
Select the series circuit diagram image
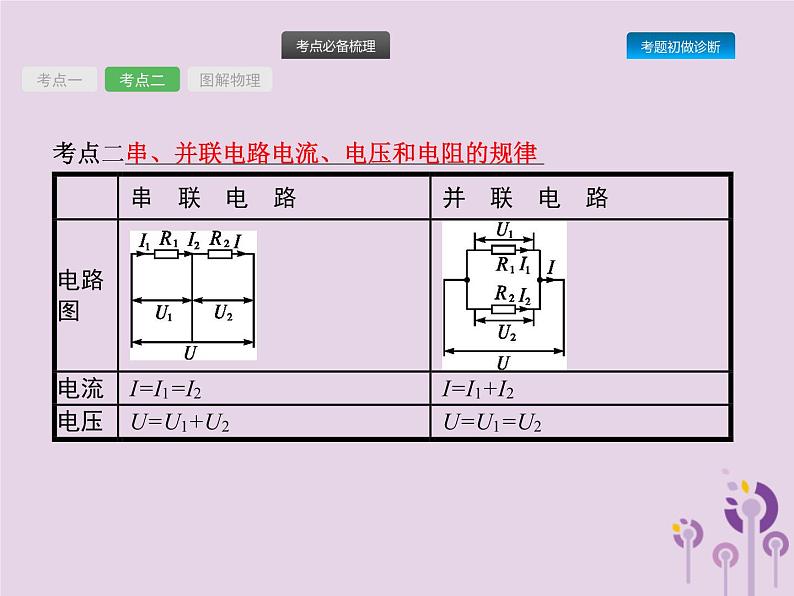coord(193,295)
